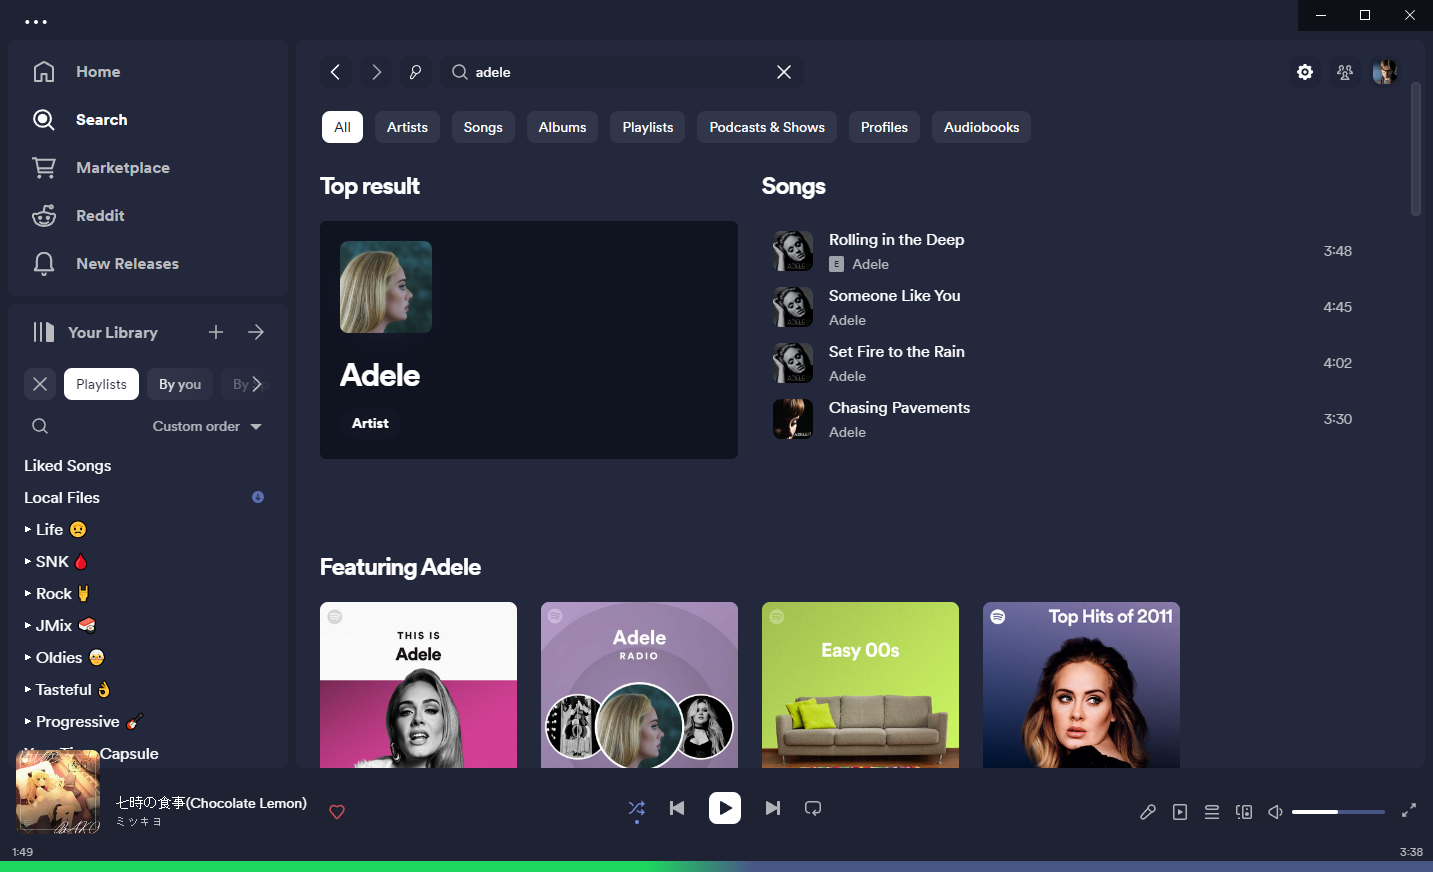
Task: Toggle the By you library filter
Action: coord(180,384)
